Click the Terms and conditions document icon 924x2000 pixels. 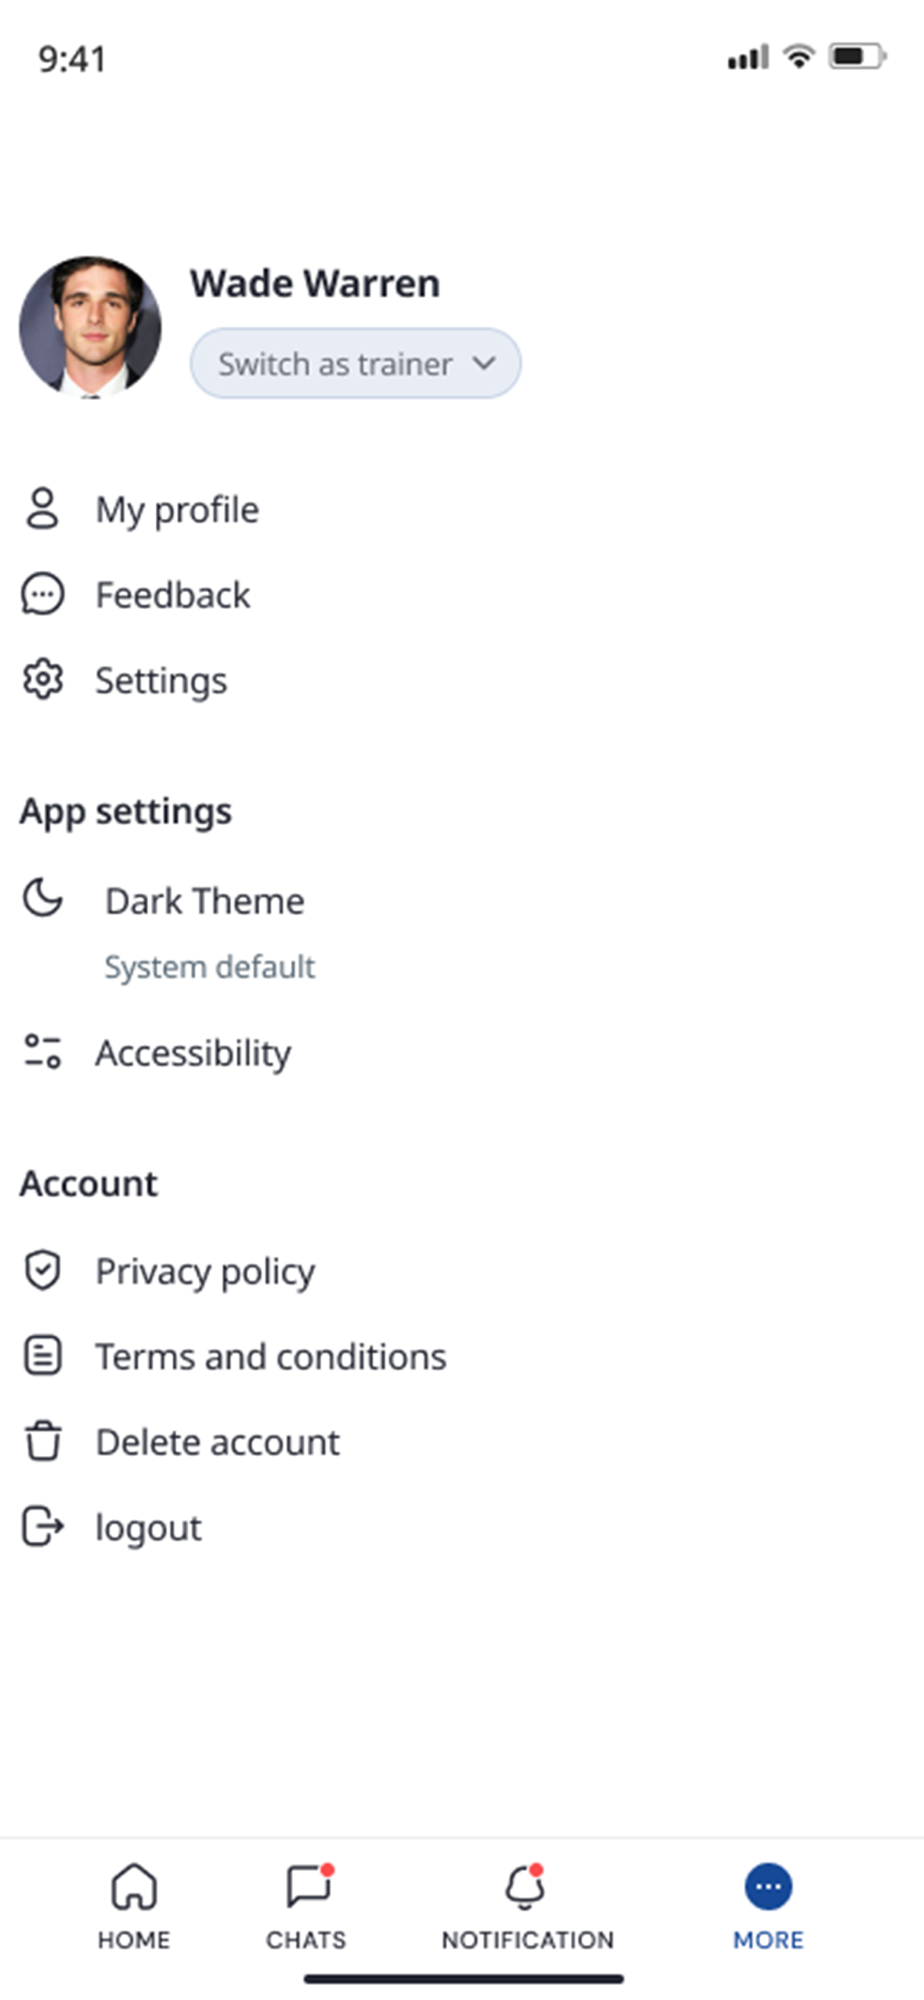click(x=42, y=1356)
